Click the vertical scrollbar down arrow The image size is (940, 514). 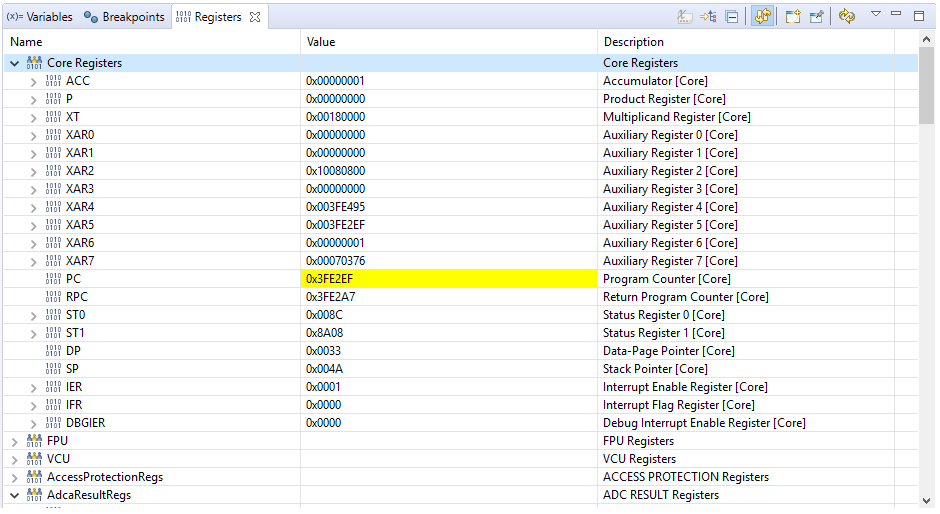click(x=927, y=499)
